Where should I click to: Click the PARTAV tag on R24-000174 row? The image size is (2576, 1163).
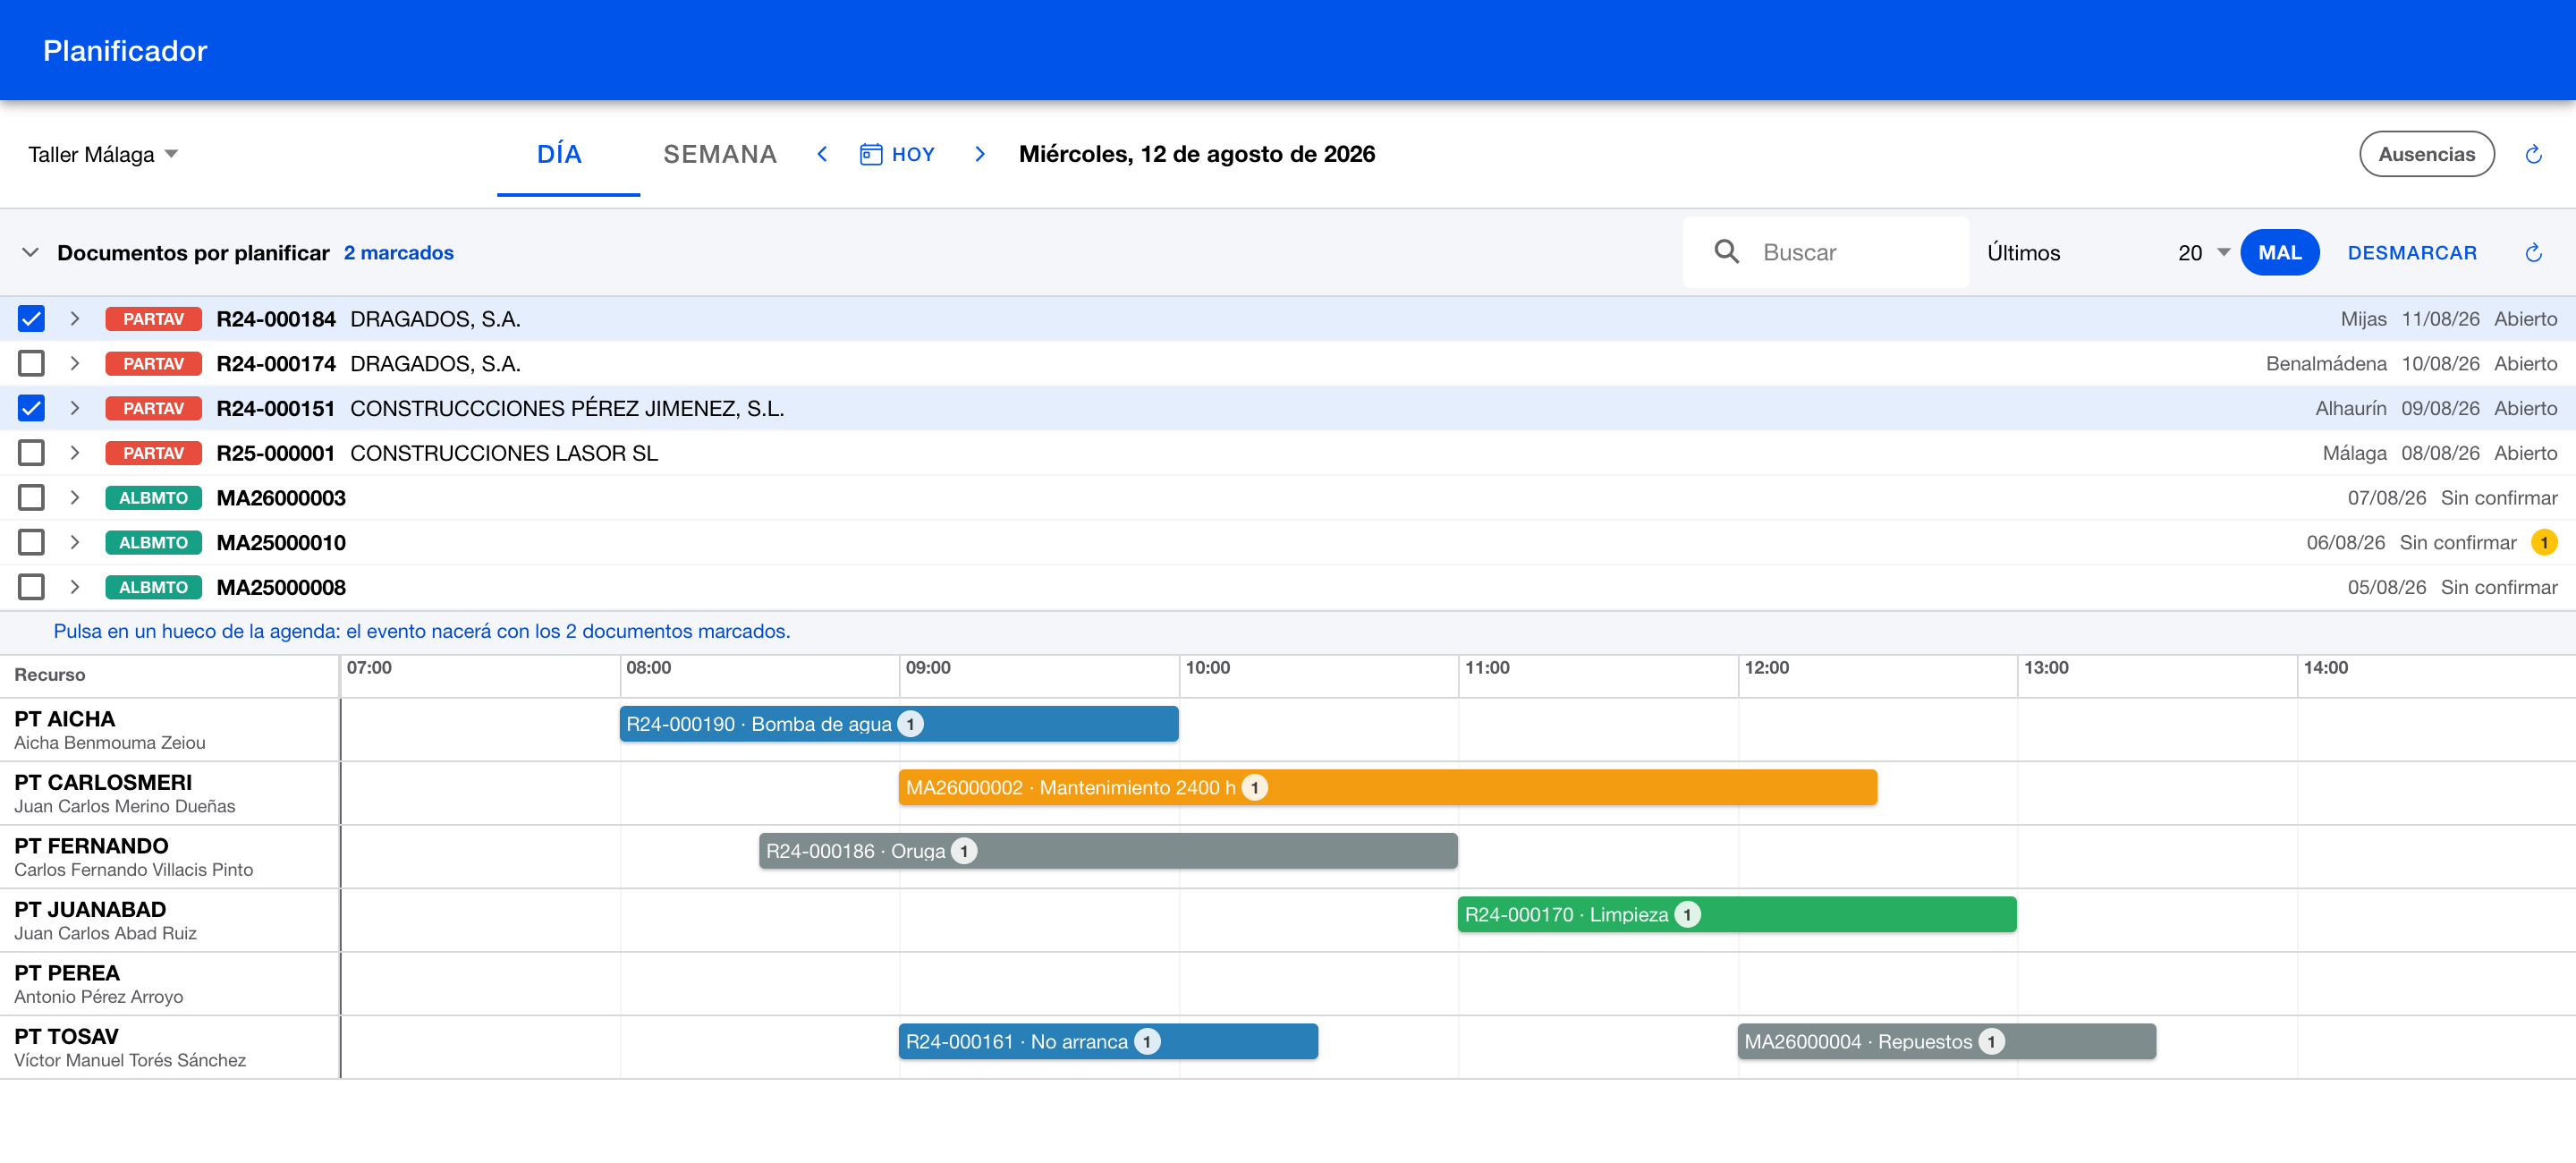[153, 364]
